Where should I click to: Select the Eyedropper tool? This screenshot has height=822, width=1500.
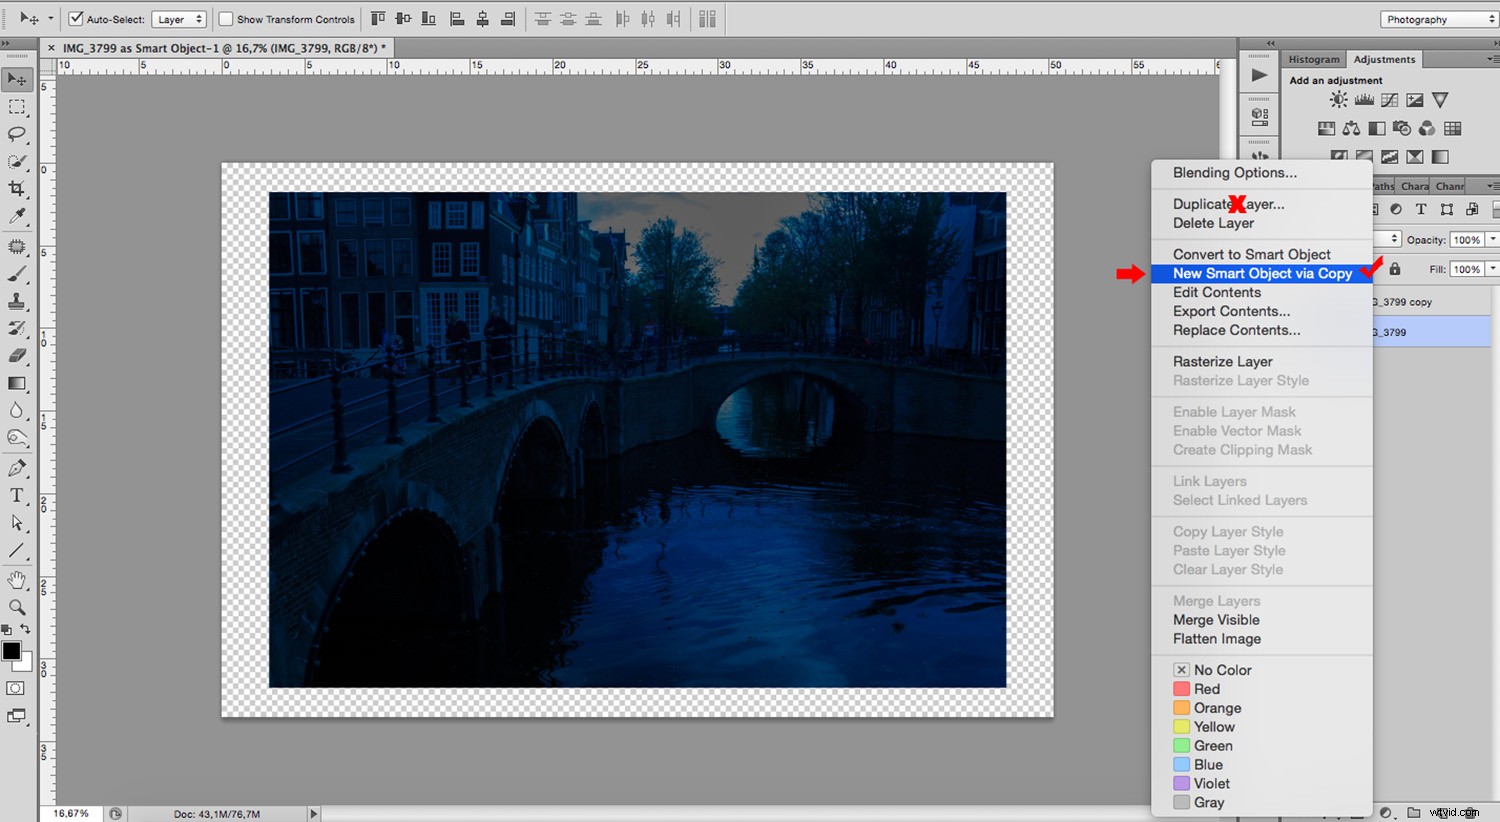coord(15,216)
